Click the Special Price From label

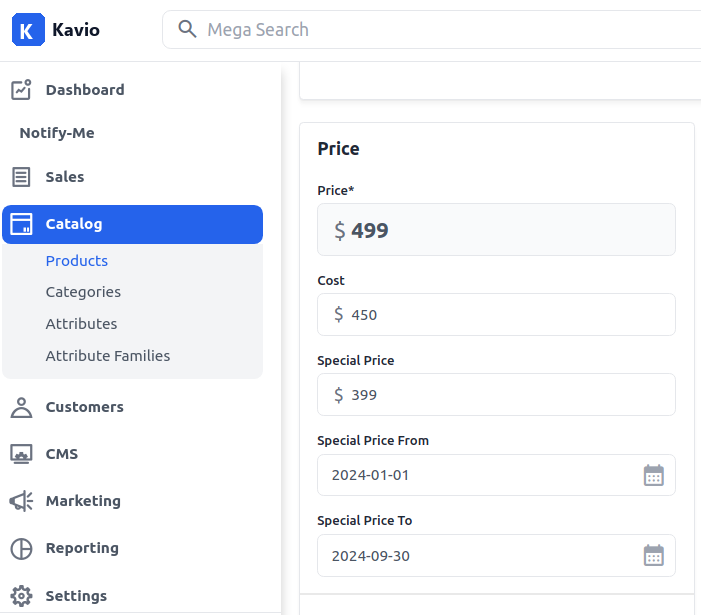[373, 441]
